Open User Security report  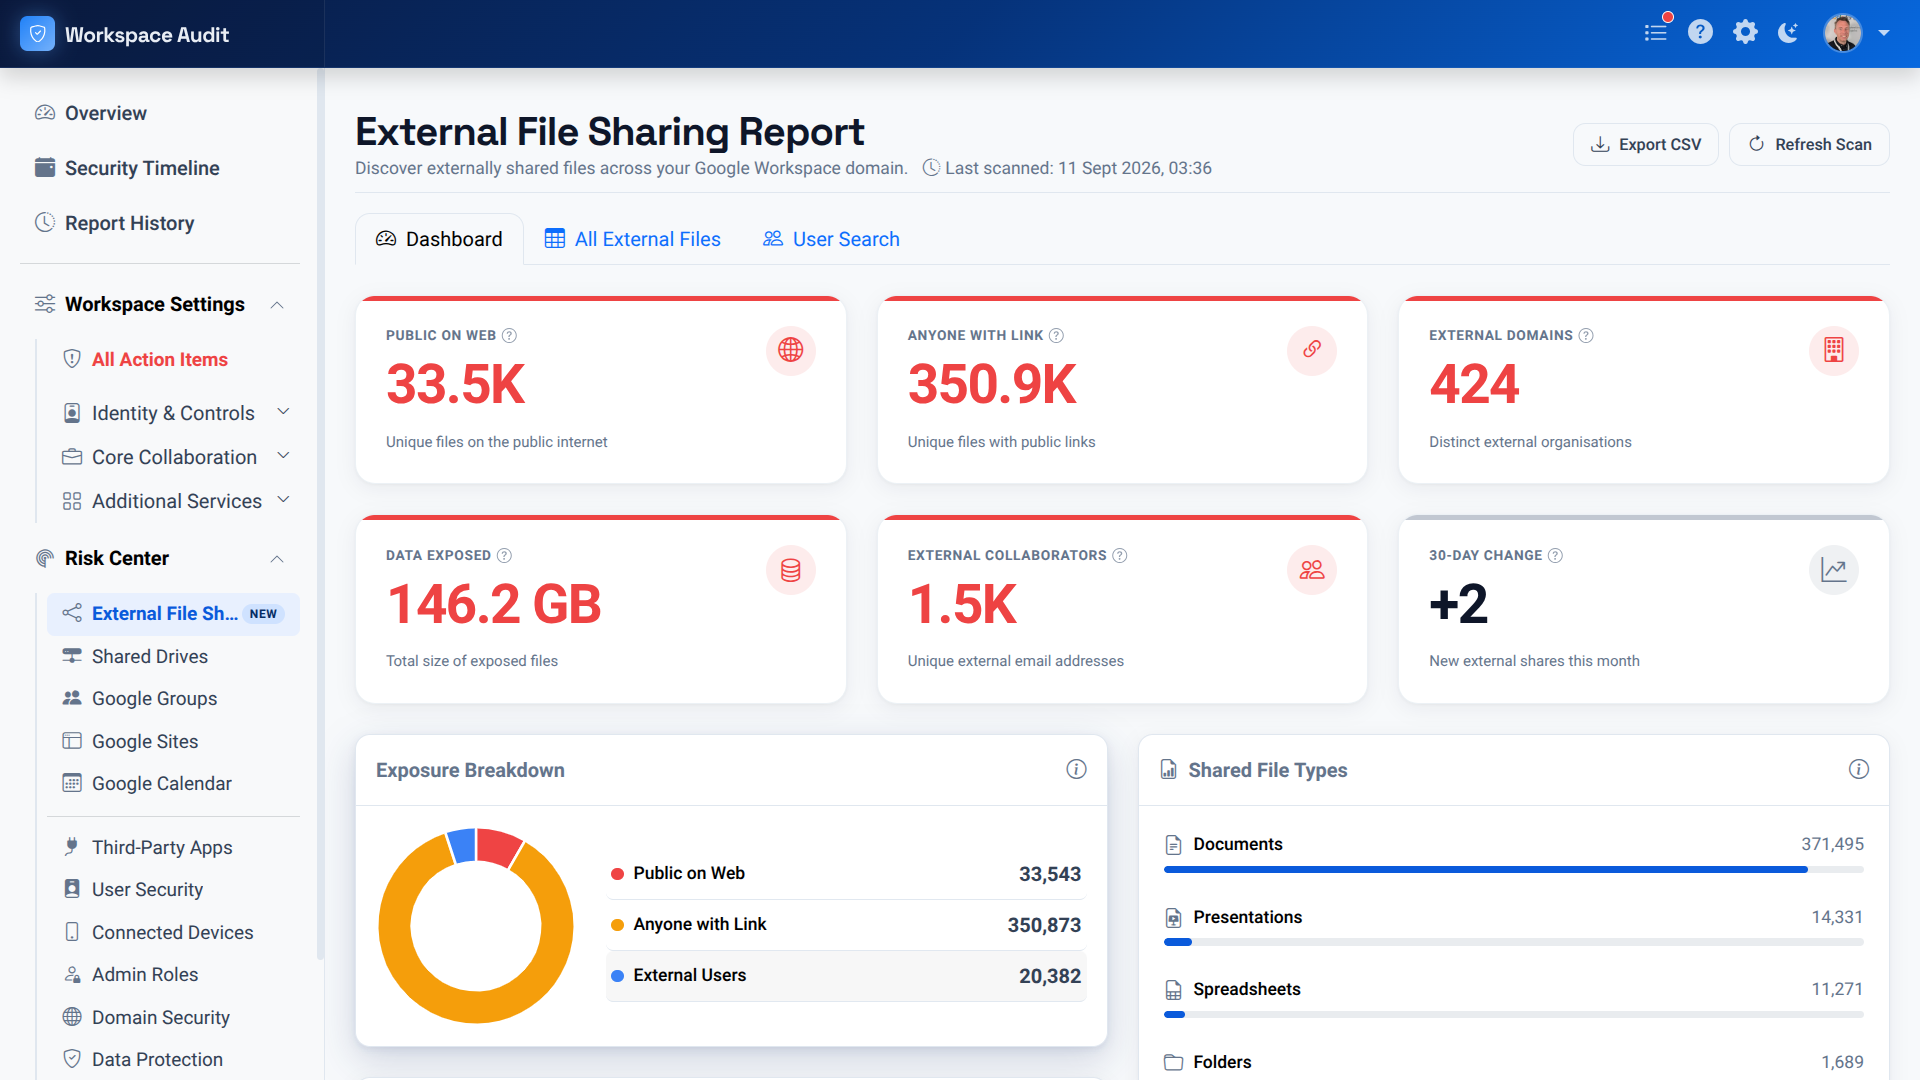point(147,889)
